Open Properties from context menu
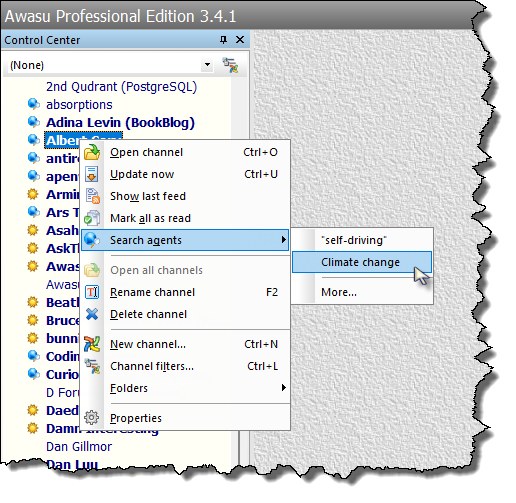516x503 pixels. [185, 418]
